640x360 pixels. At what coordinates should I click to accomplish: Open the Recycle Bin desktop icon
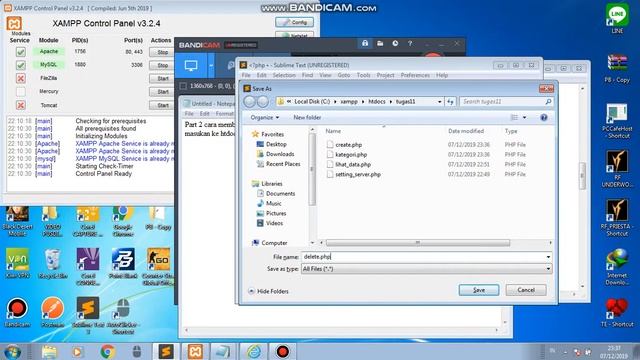[x=53, y=263]
